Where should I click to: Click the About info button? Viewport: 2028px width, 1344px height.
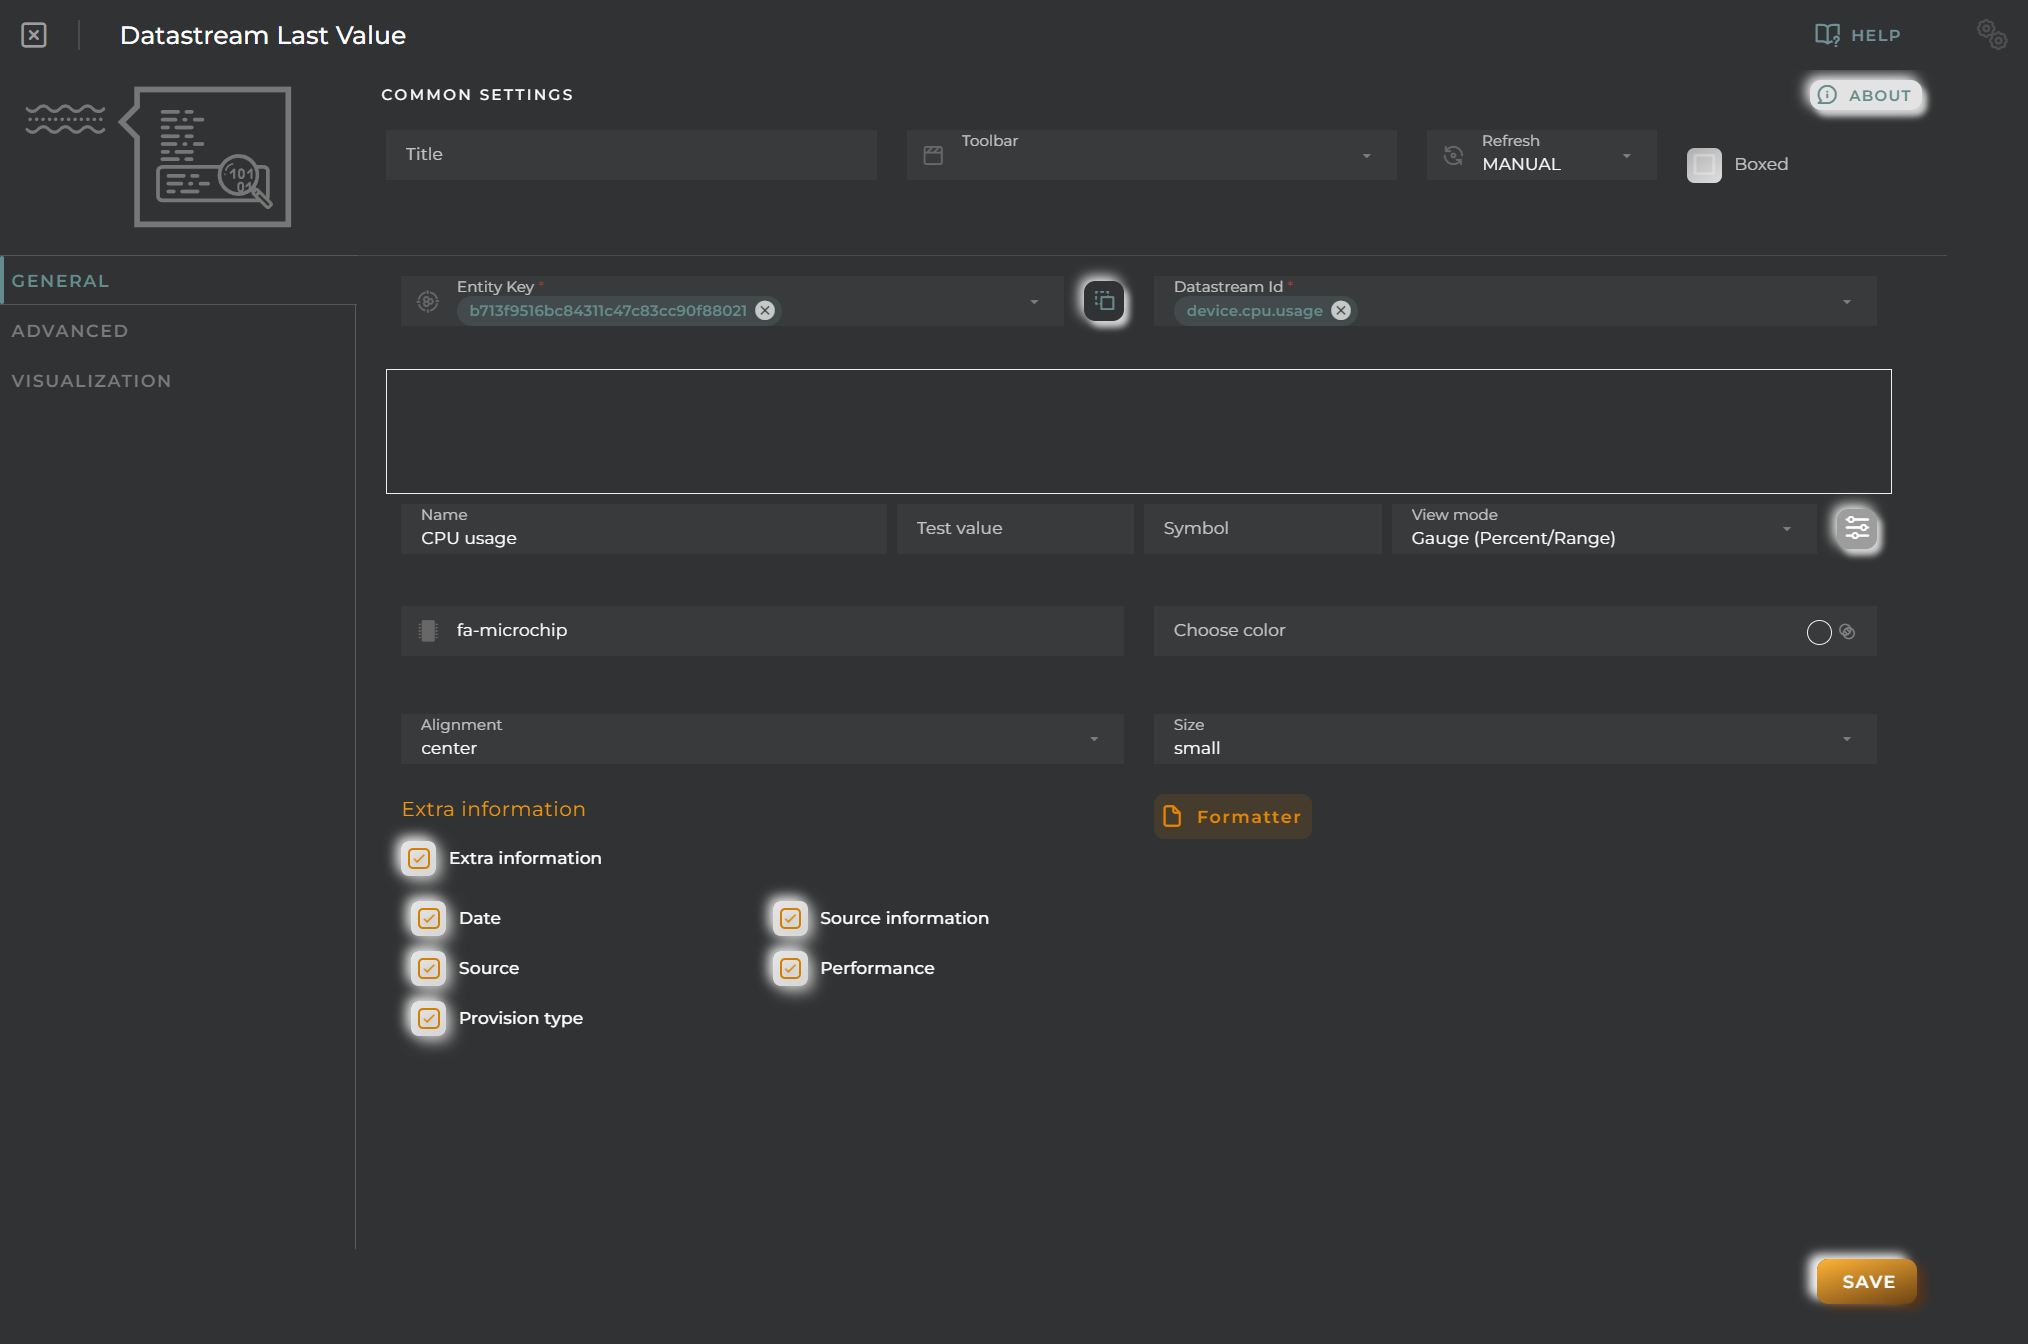pos(1865,95)
